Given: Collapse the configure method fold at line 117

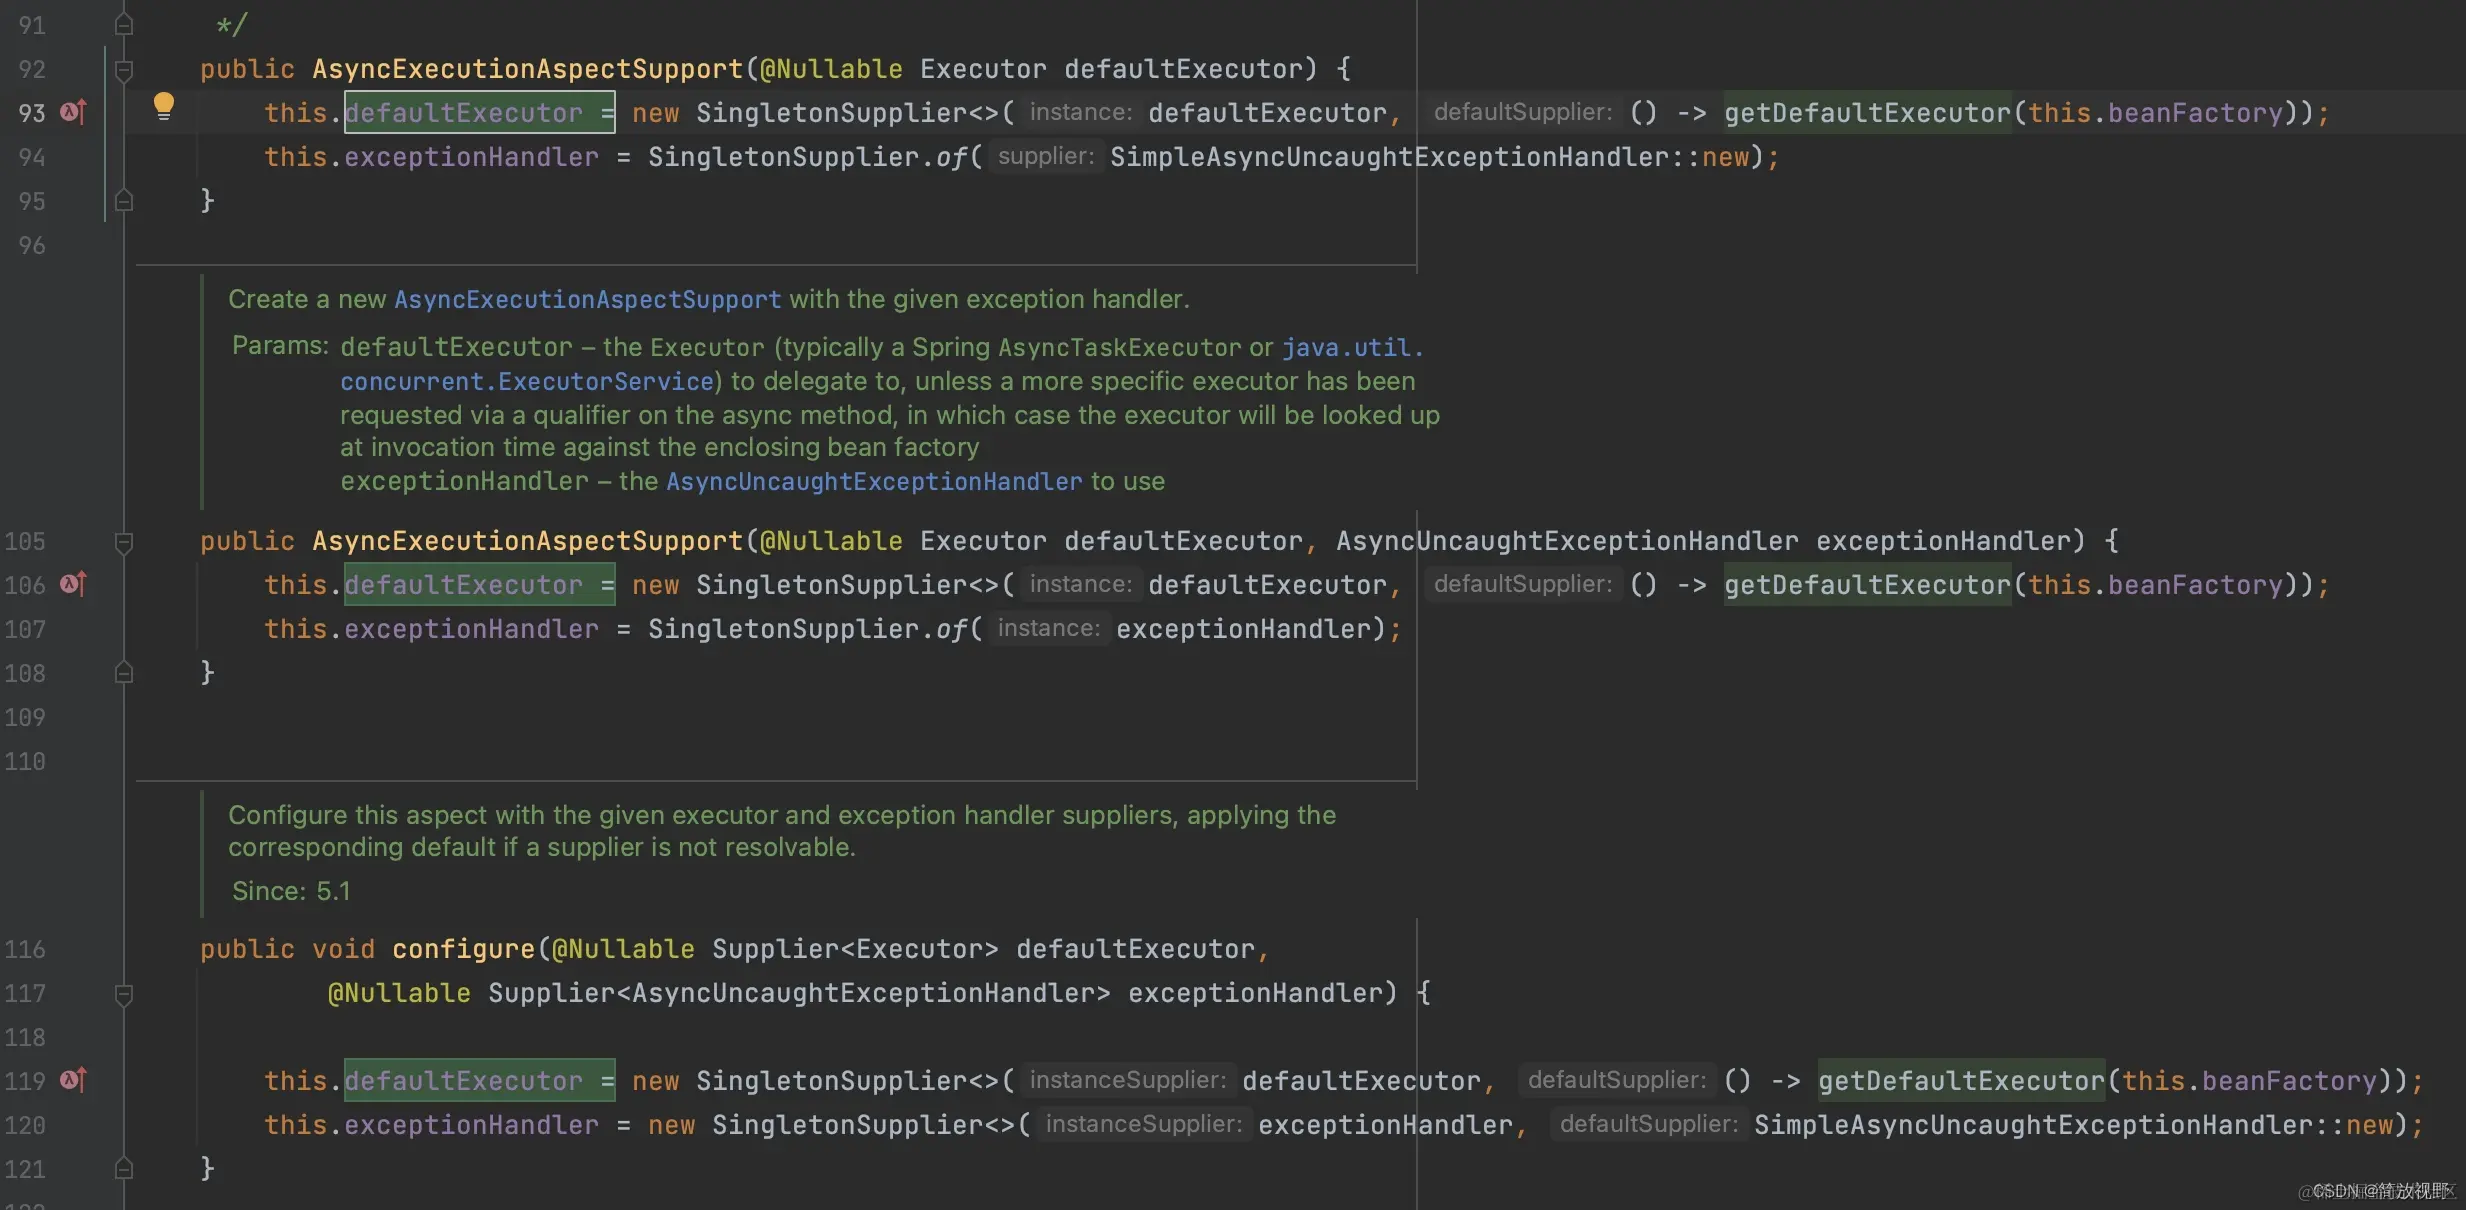Looking at the screenshot, I should click(x=124, y=992).
